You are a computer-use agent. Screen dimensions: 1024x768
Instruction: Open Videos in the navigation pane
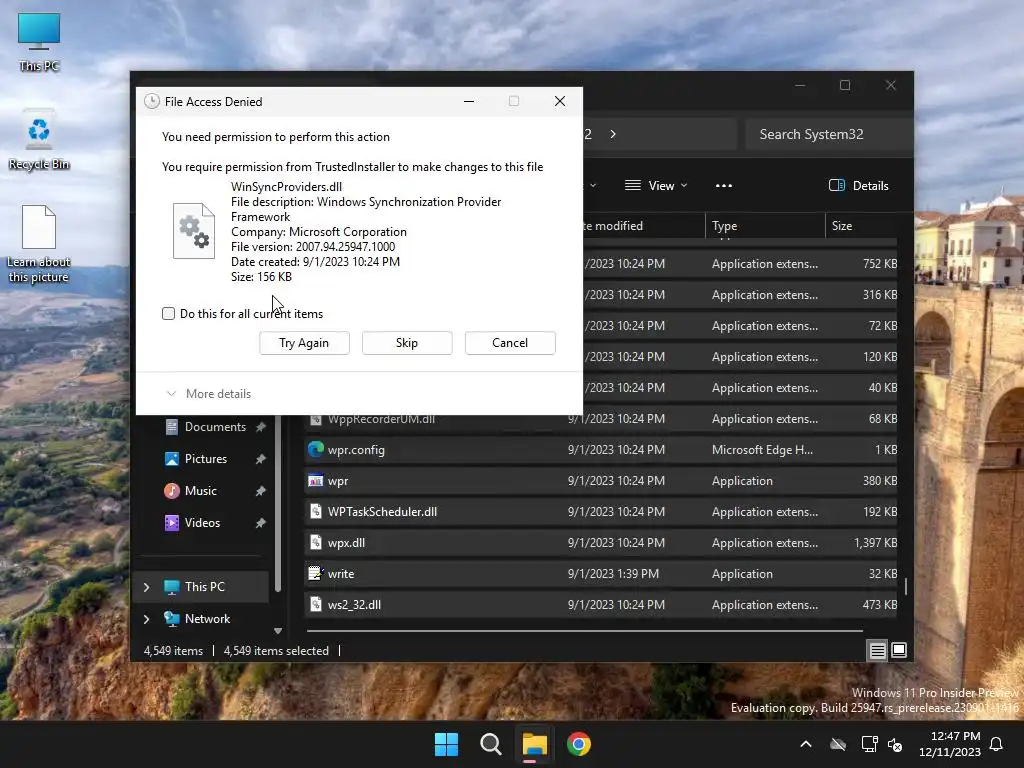[x=202, y=523]
